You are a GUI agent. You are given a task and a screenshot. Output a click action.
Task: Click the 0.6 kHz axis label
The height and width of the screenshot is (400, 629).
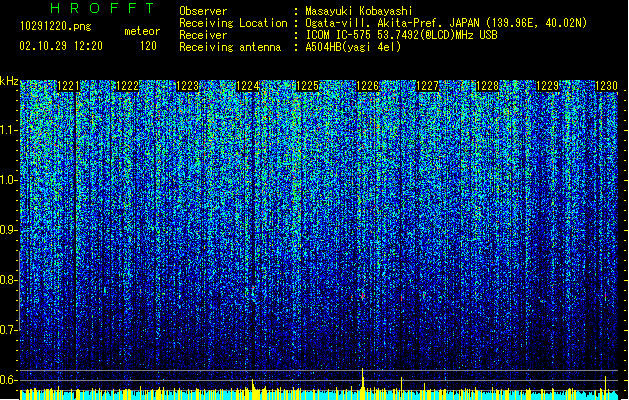tap(8, 380)
